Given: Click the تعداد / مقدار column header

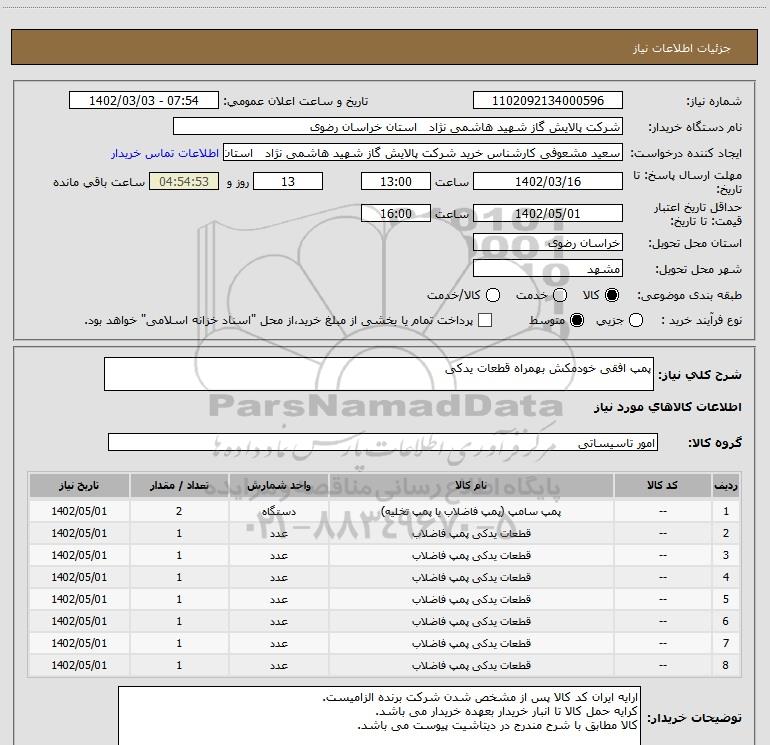Looking at the screenshot, I should 179,486.
